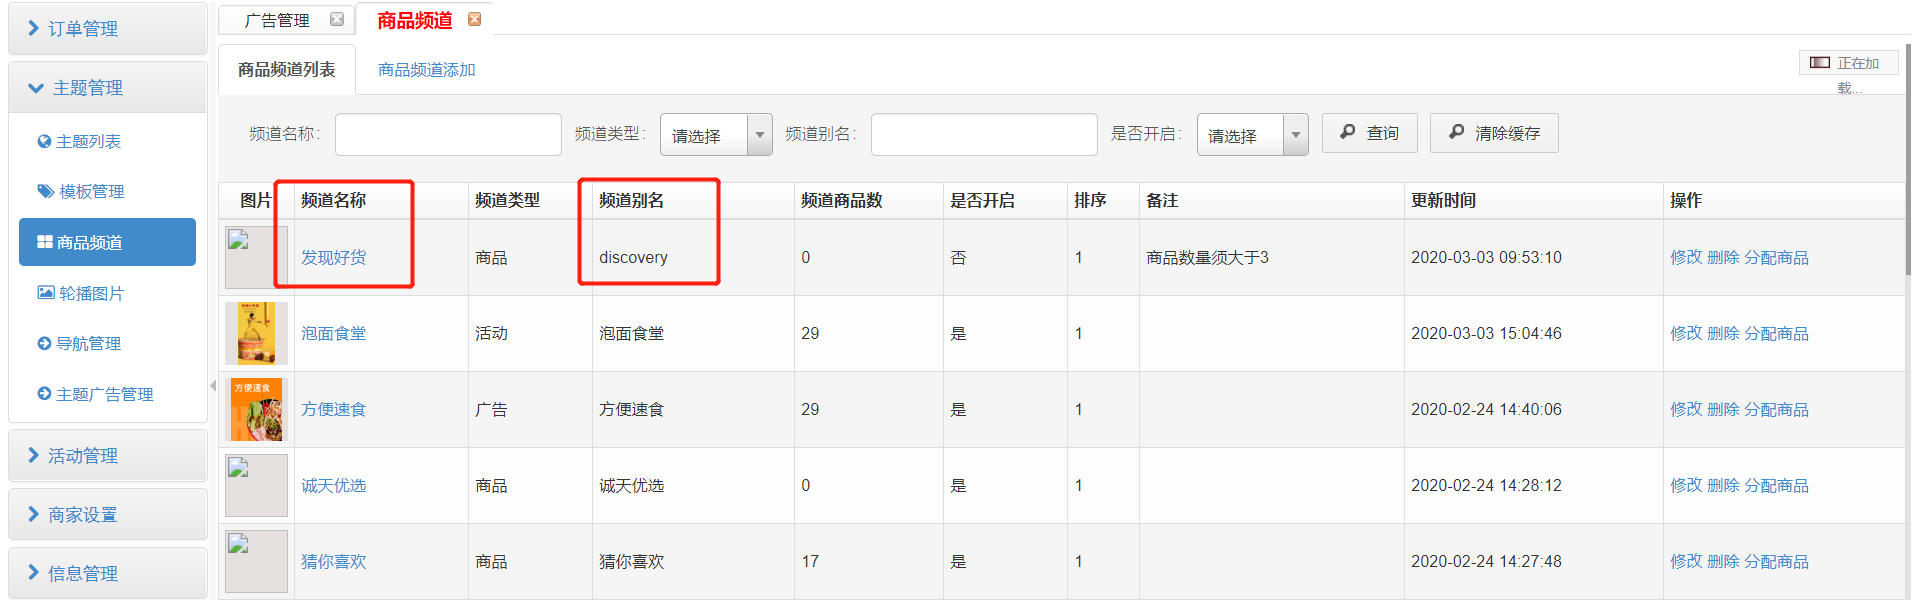Click 删除 in the 泡面食堂 row
The width and height of the screenshot is (1920, 600).
(1723, 334)
